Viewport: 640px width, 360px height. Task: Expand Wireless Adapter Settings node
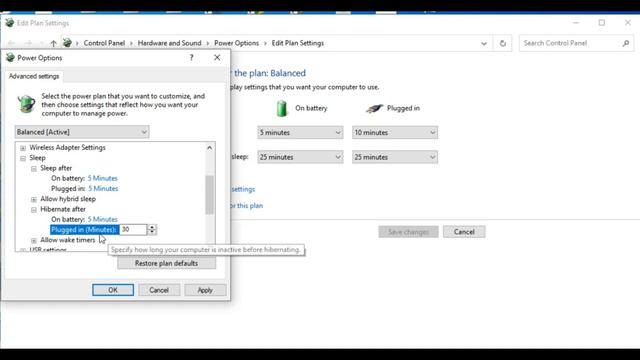point(23,148)
